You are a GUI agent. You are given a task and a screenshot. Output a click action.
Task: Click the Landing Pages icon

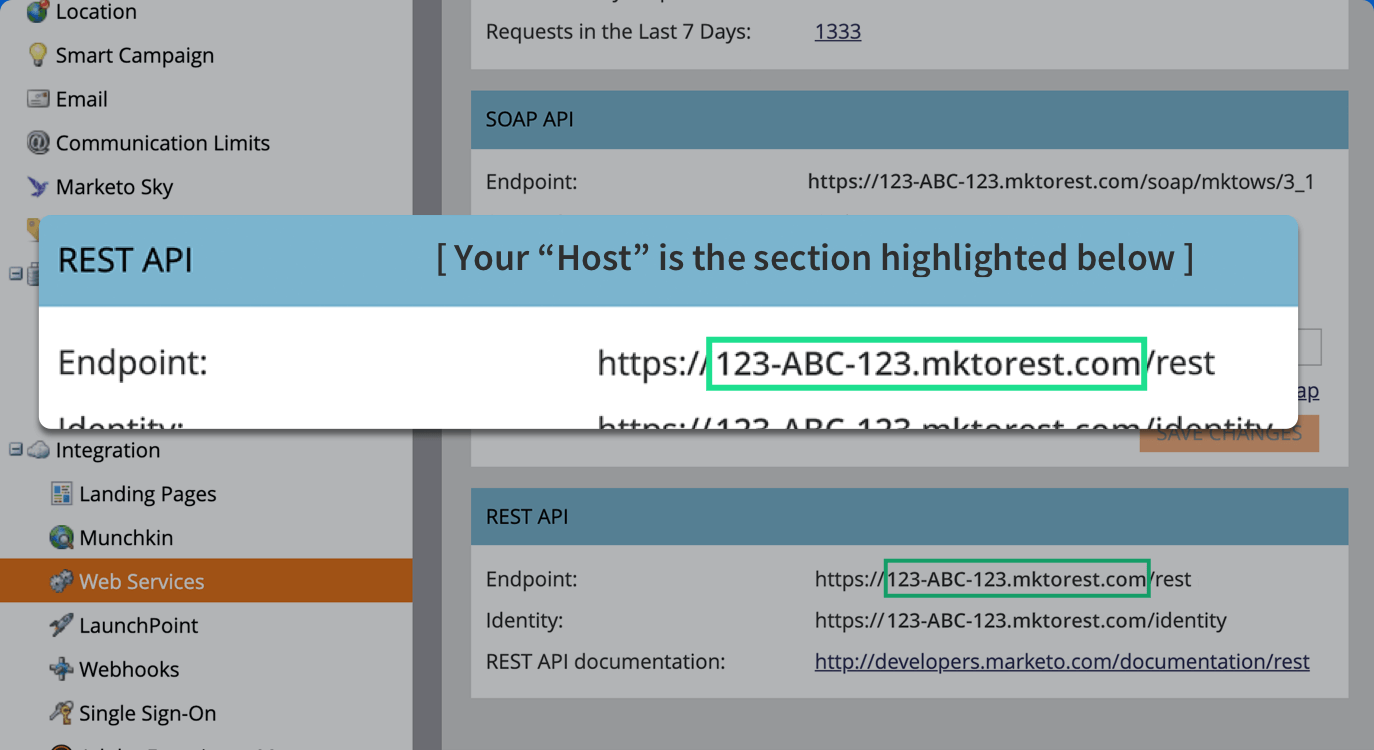(x=62, y=494)
